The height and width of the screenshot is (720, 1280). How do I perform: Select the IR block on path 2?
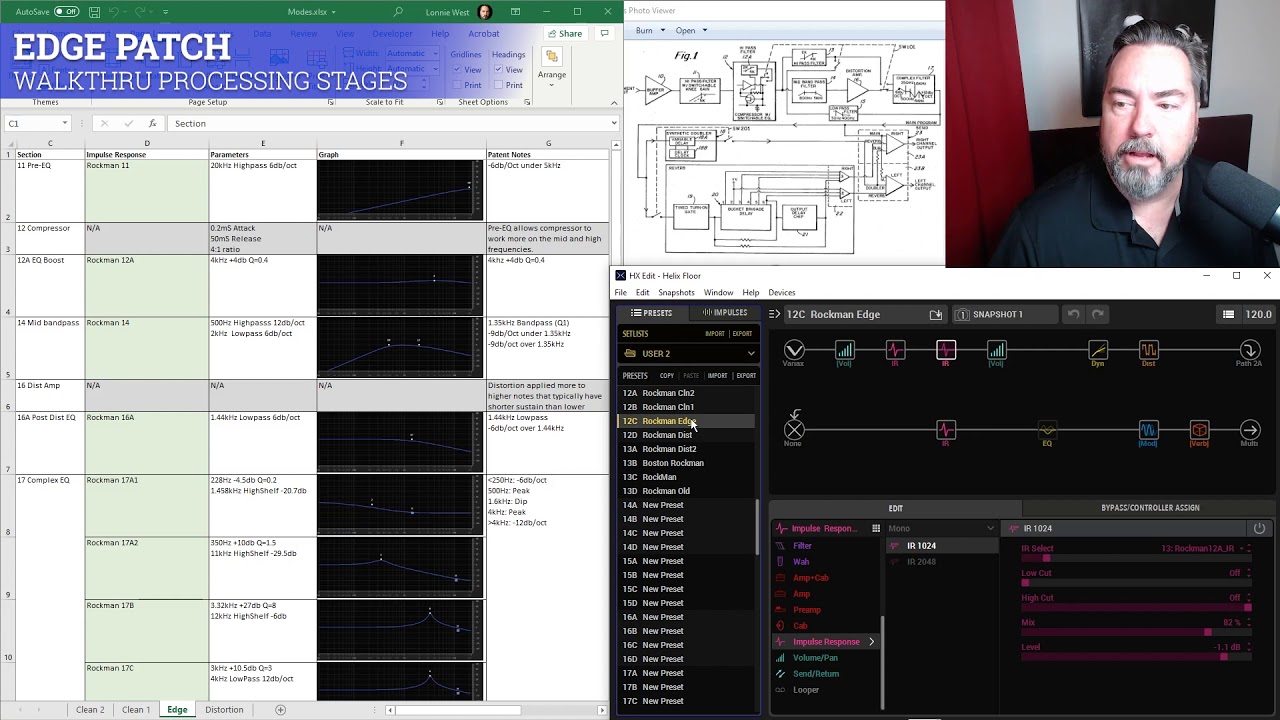pos(946,430)
